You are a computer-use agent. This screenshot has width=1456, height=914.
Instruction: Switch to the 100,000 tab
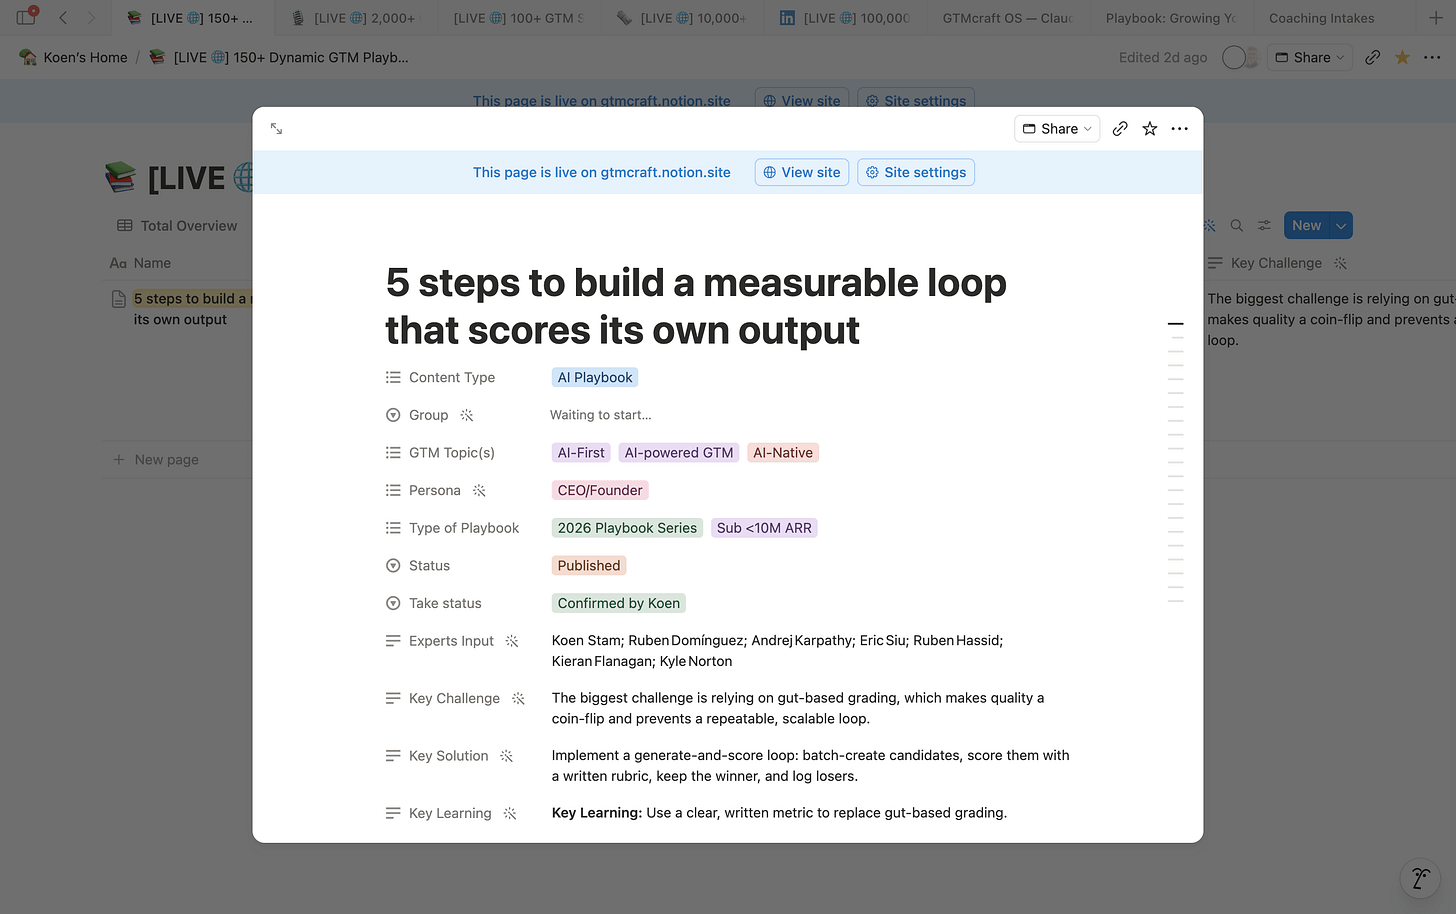[x=843, y=18]
